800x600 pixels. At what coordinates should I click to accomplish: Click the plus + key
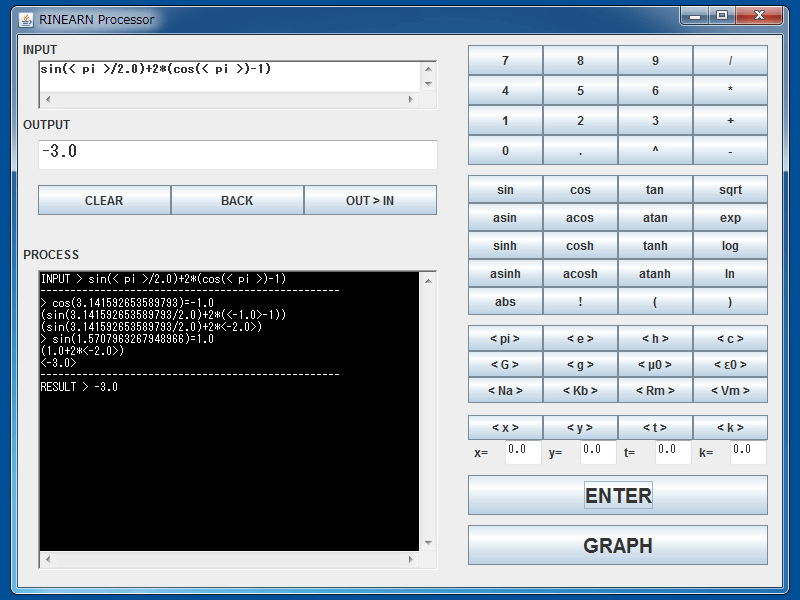tap(730, 121)
